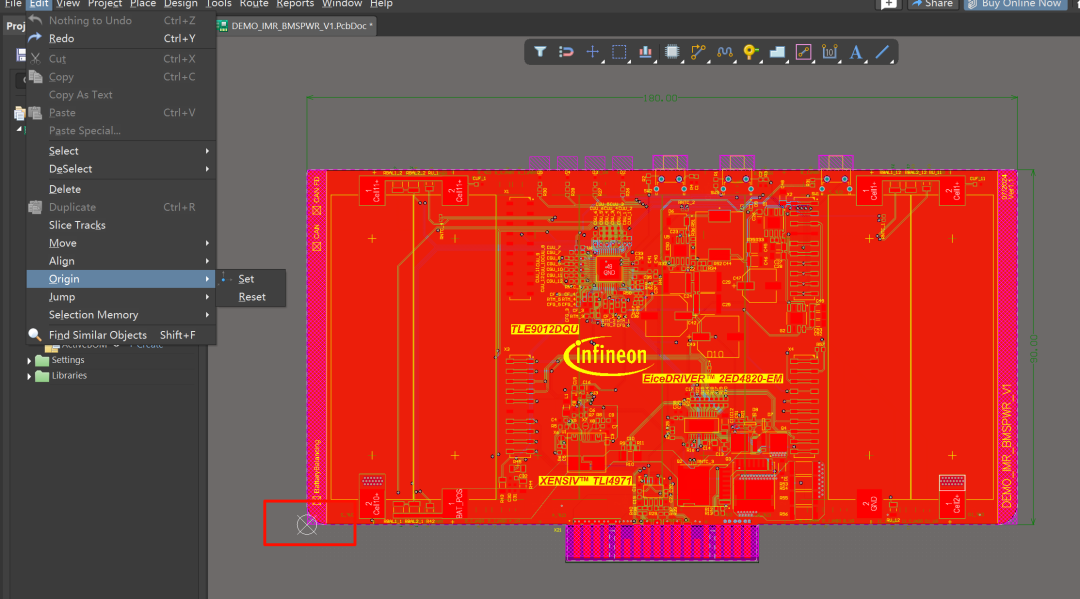The height and width of the screenshot is (599, 1080).
Task: Select the Libraries tree item label
Action: (x=70, y=376)
